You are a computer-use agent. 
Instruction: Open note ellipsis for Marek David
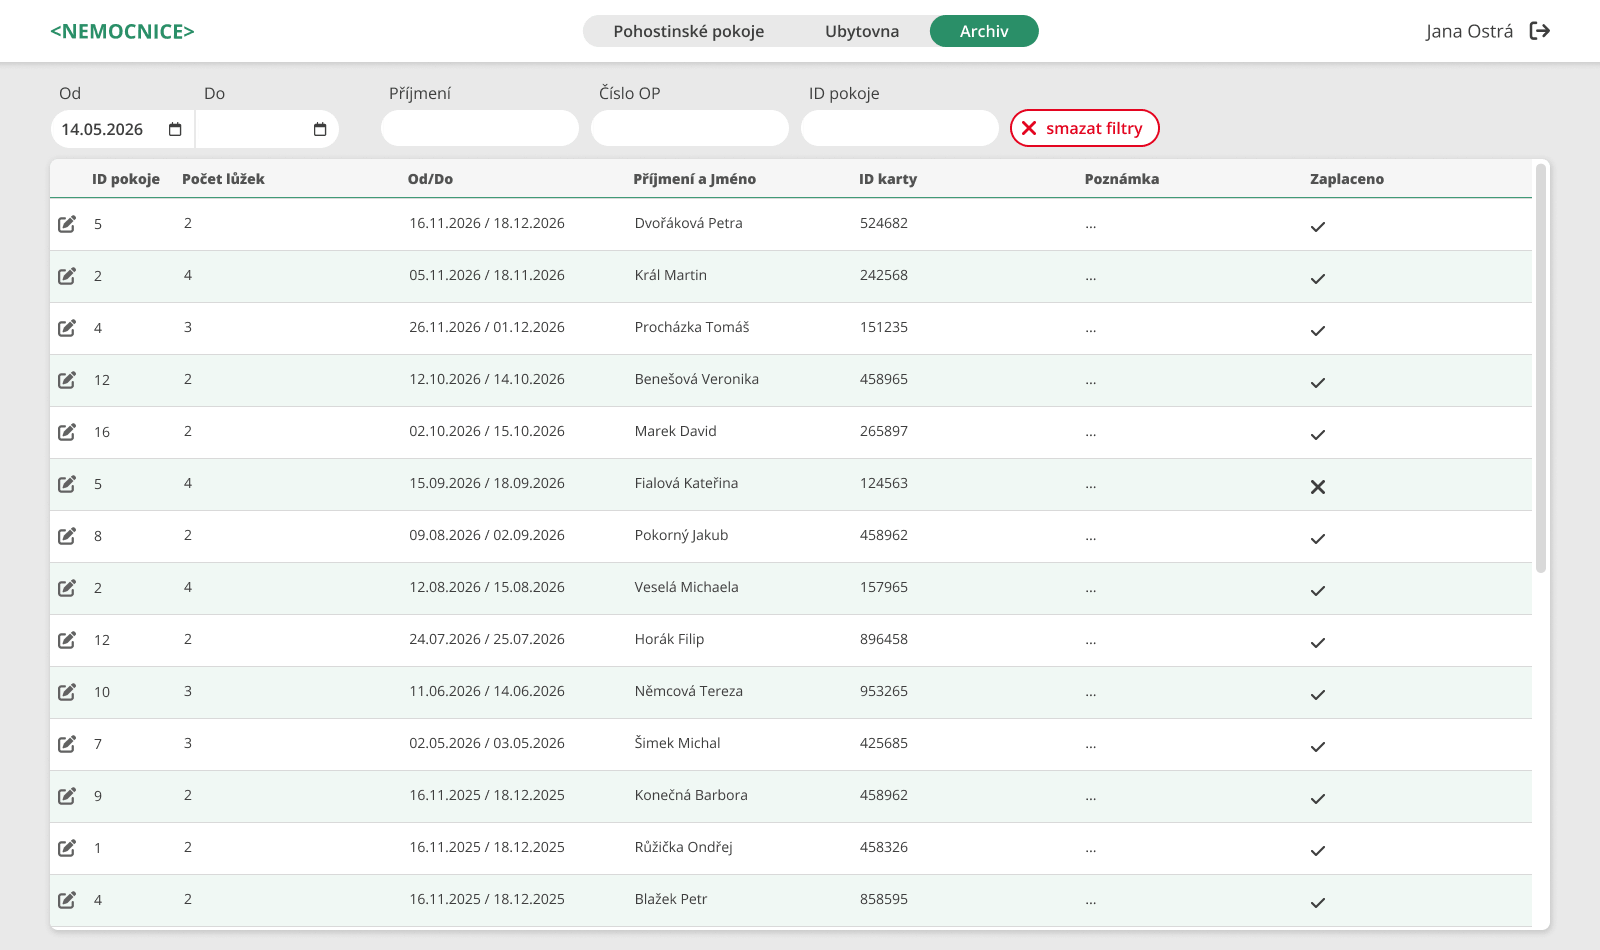tap(1091, 434)
